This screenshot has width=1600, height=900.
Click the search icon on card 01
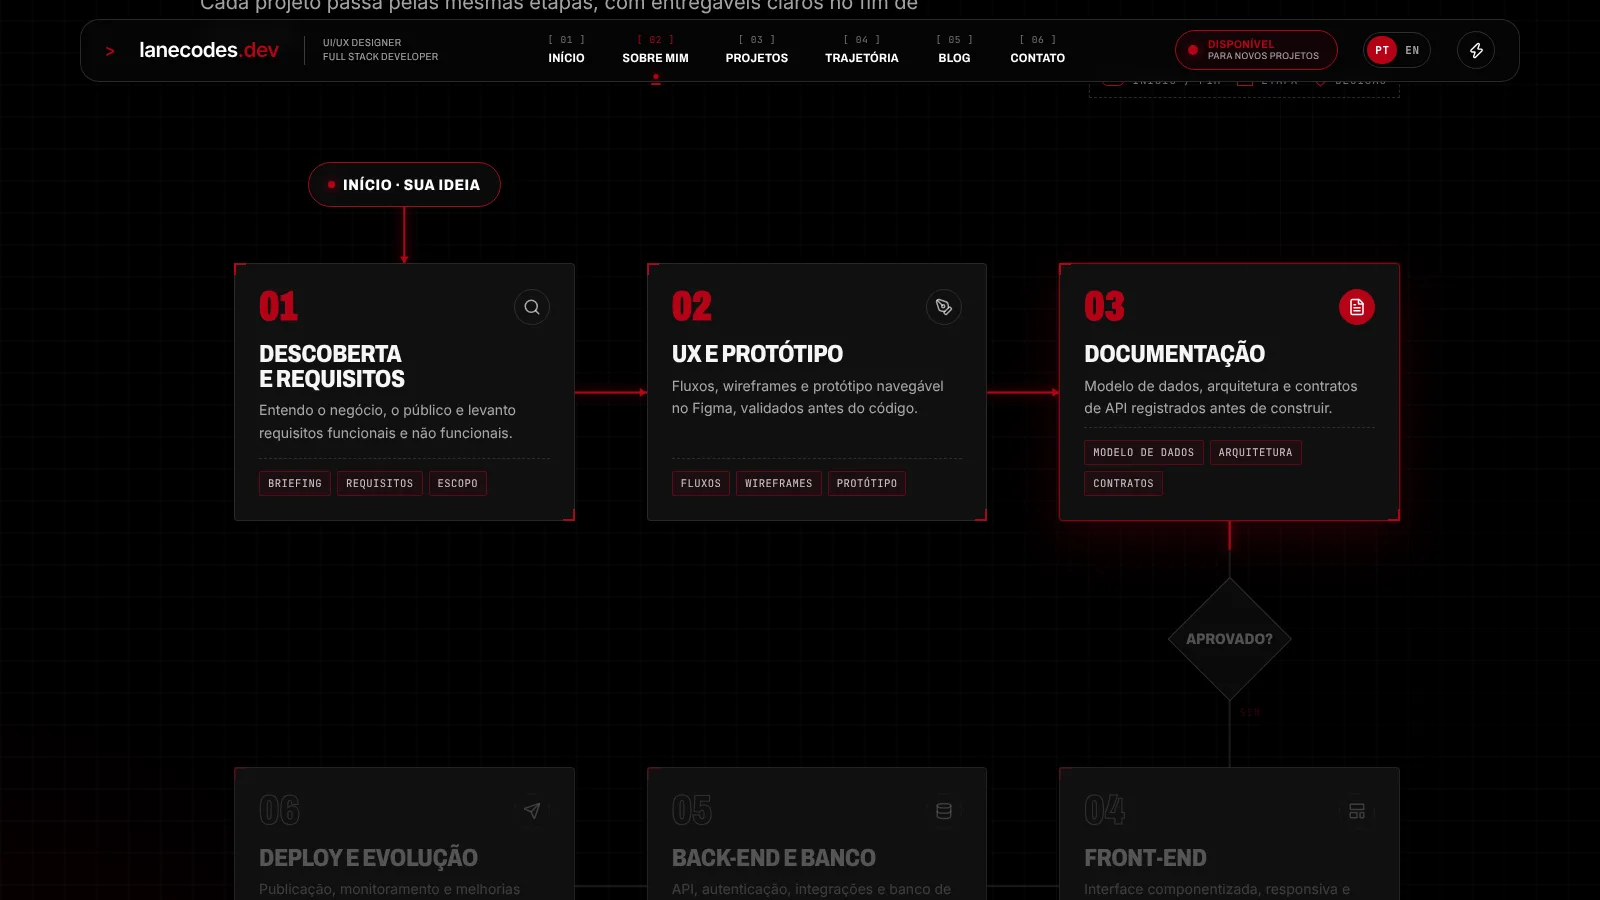tap(532, 307)
